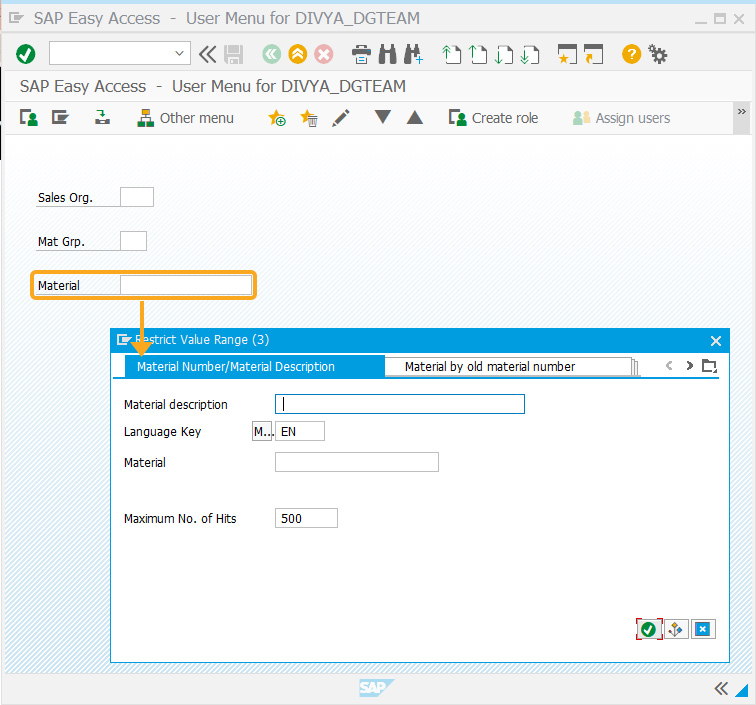Click the green Back icon
The image size is (756, 705).
coord(271,54)
